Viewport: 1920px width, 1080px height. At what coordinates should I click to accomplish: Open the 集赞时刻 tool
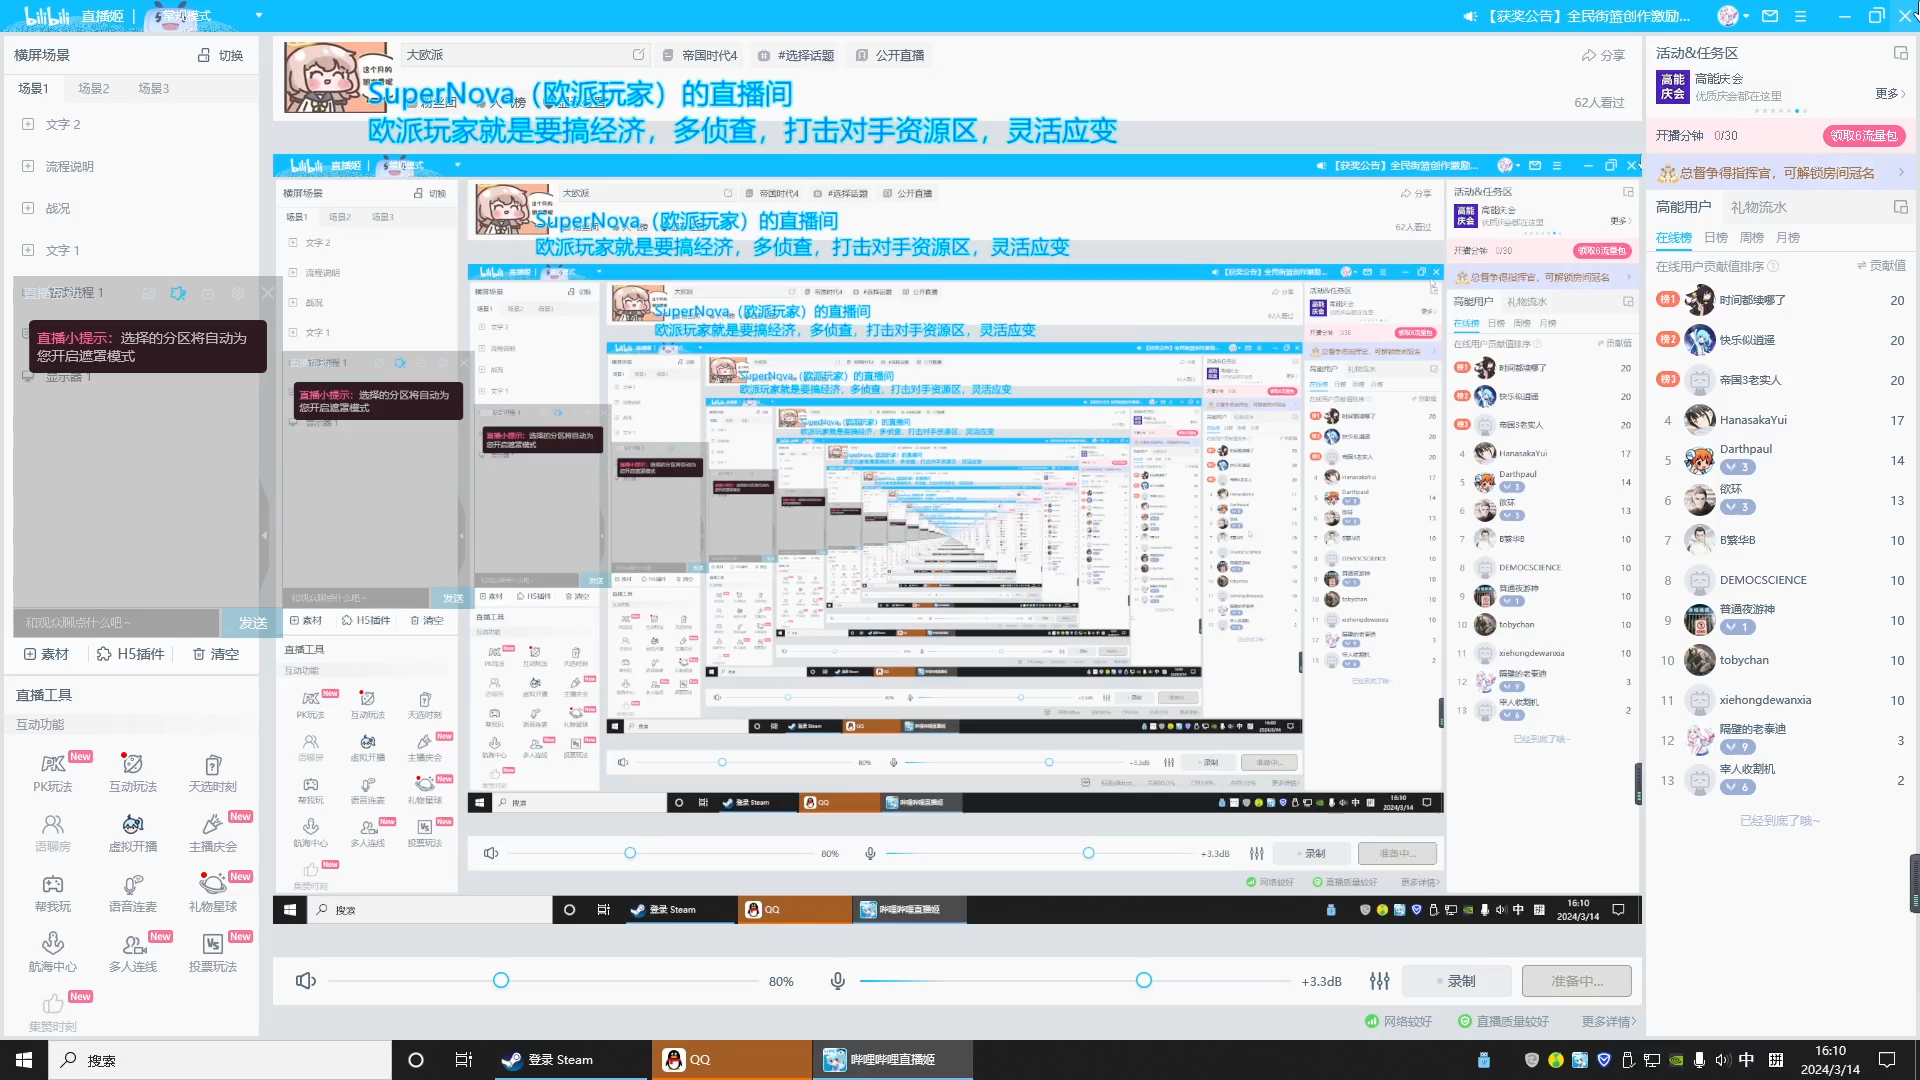pos(53,1012)
